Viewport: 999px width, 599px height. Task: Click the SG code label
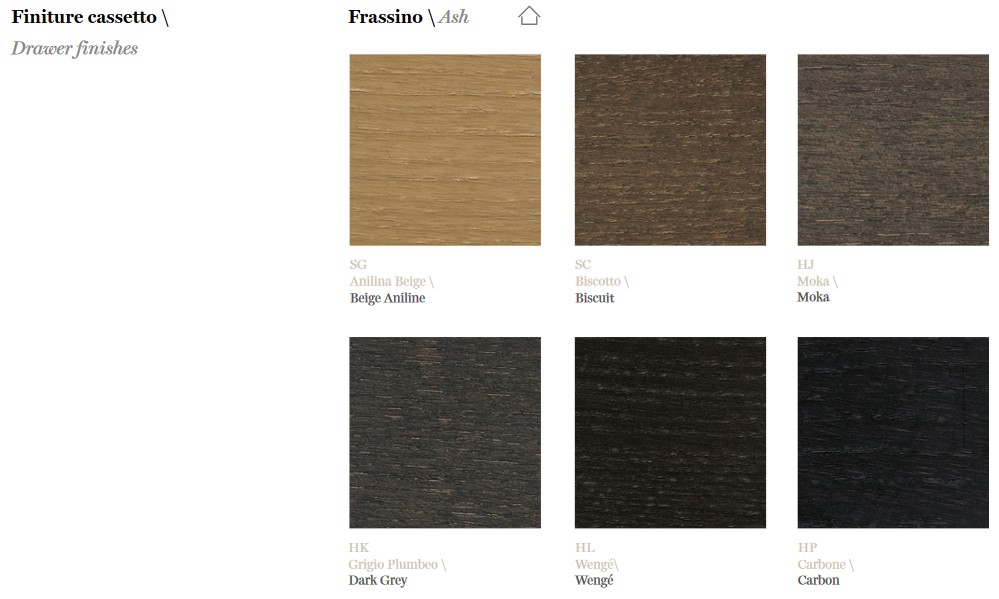coord(358,264)
